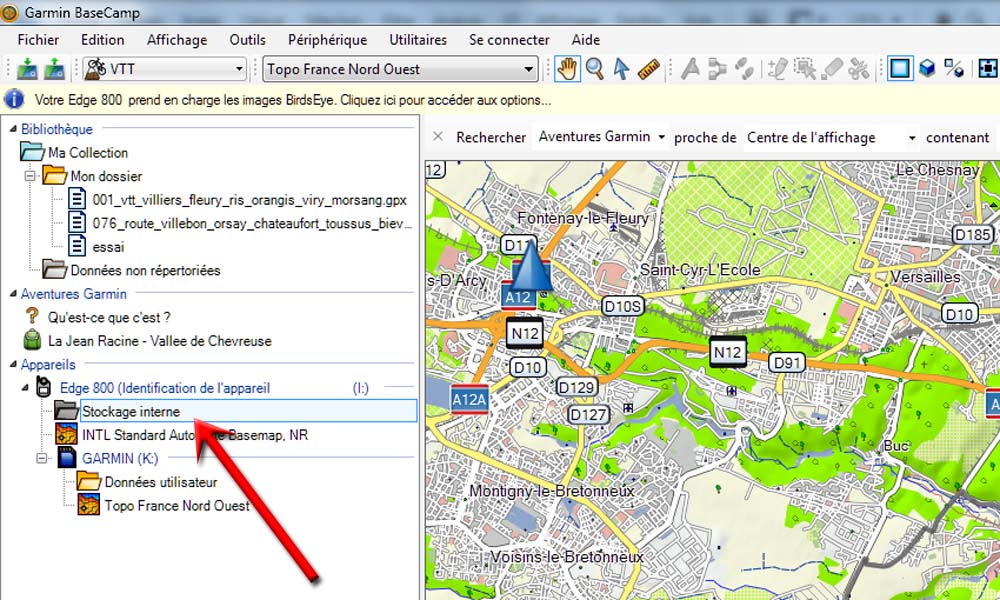Click the blue position marker on map
This screenshot has height=600, width=1000.
point(531,267)
